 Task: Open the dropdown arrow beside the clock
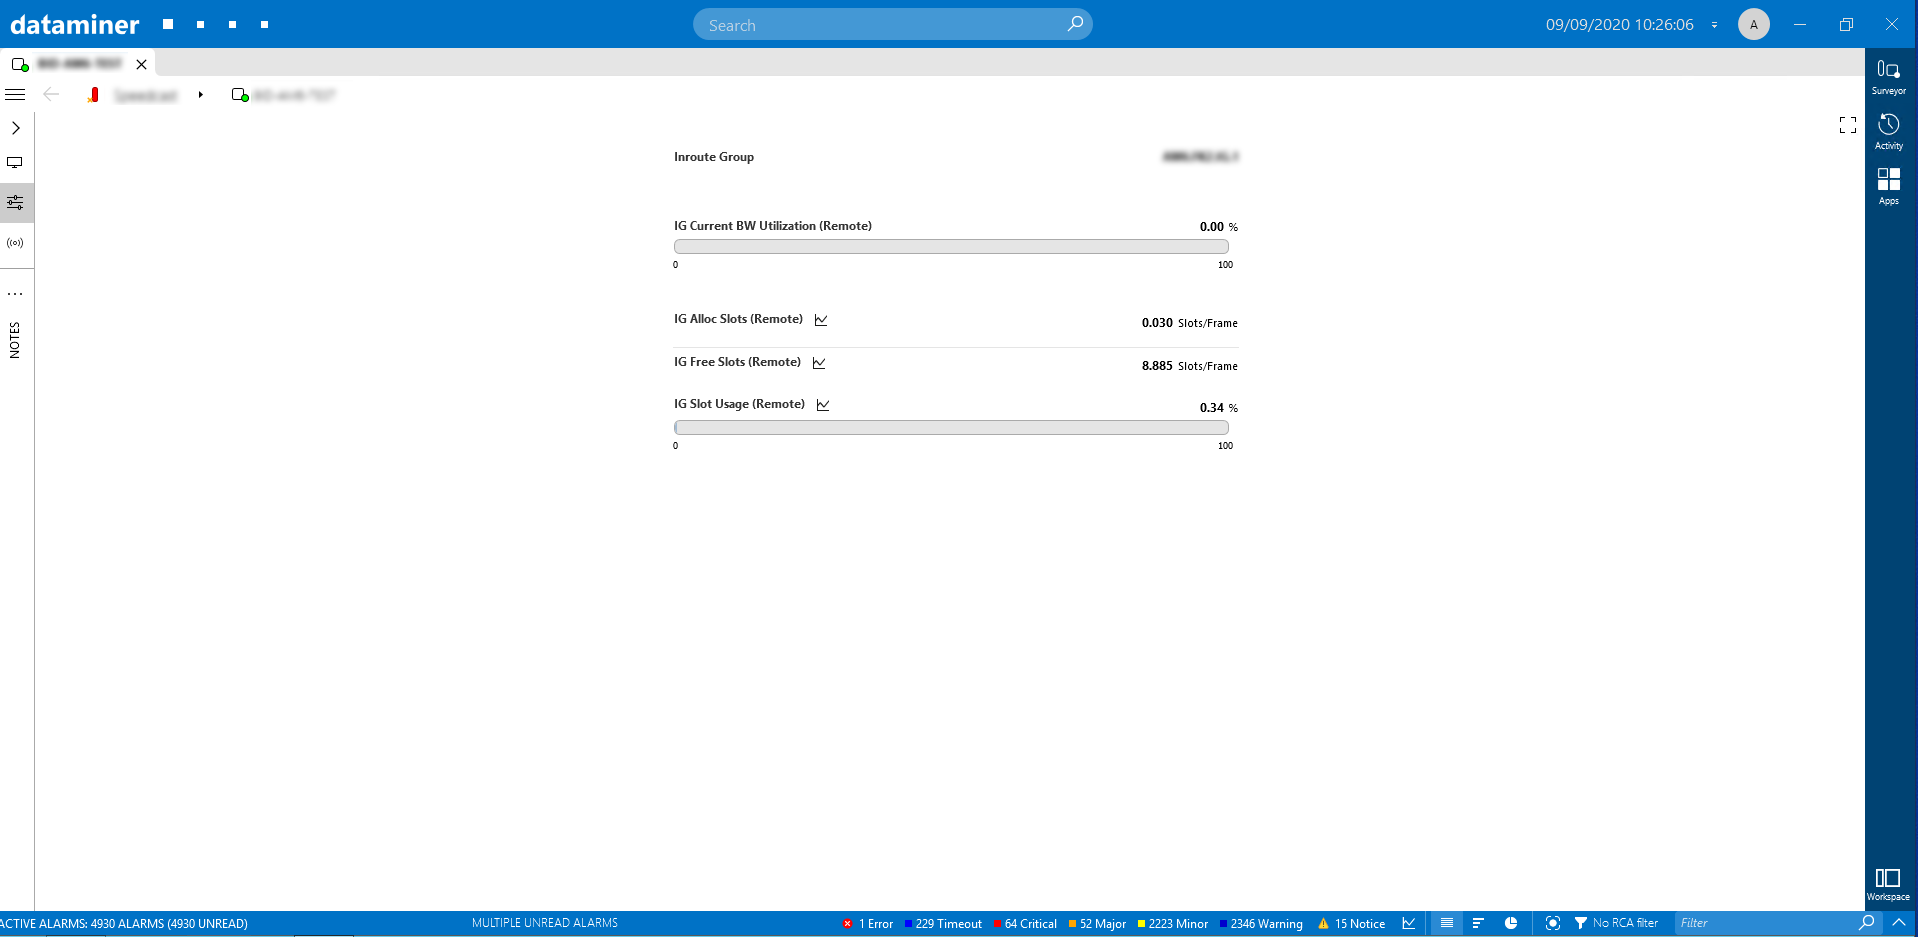(1714, 25)
